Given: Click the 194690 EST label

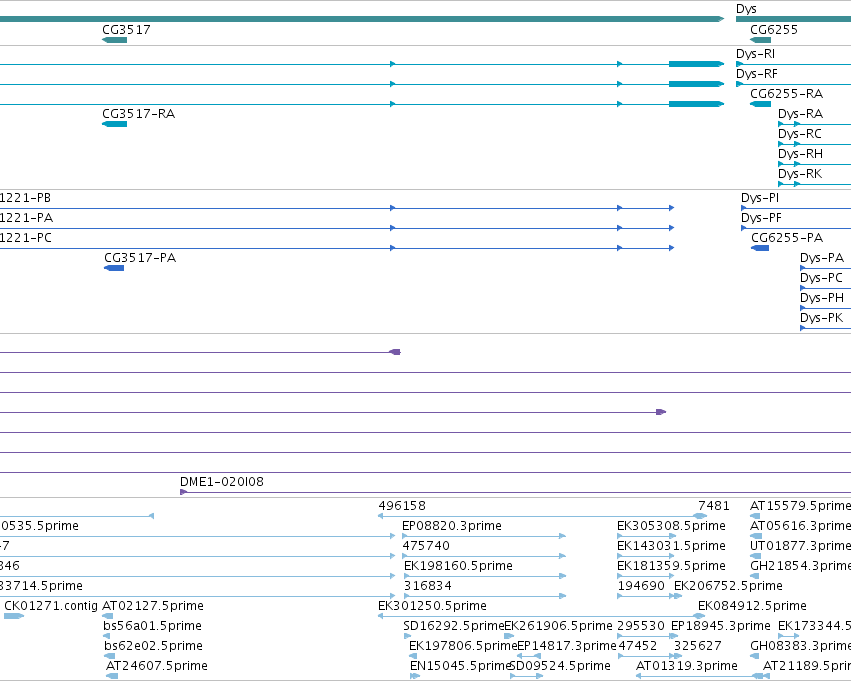Looking at the screenshot, I should 642,586.
